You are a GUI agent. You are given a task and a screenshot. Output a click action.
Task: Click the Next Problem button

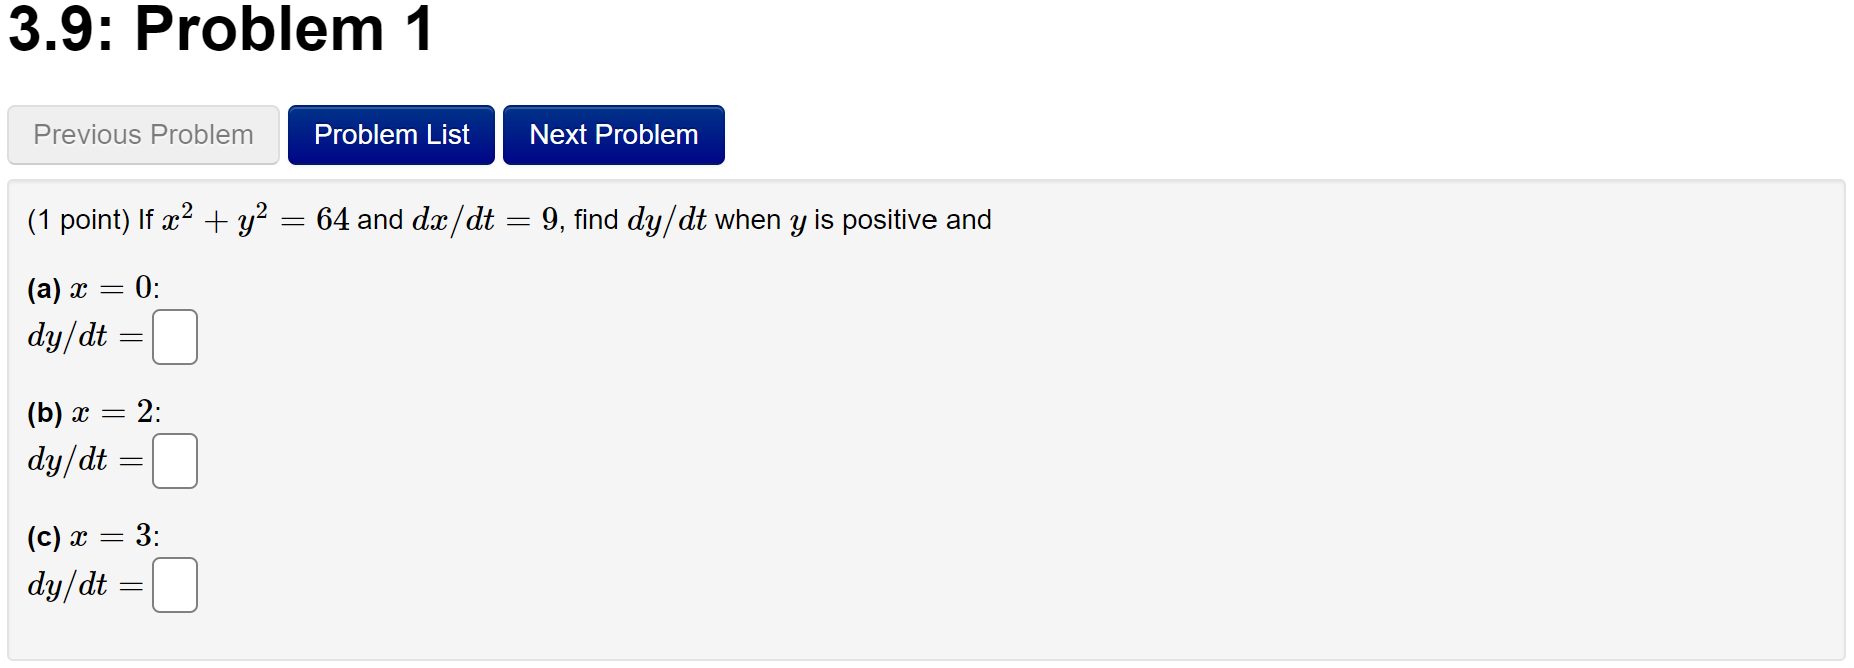click(x=613, y=134)
